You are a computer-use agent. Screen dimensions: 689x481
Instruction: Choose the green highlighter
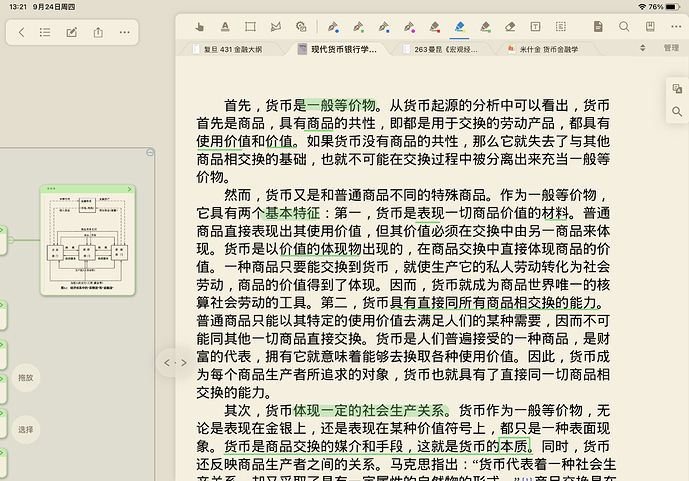[x=485, y=27]
